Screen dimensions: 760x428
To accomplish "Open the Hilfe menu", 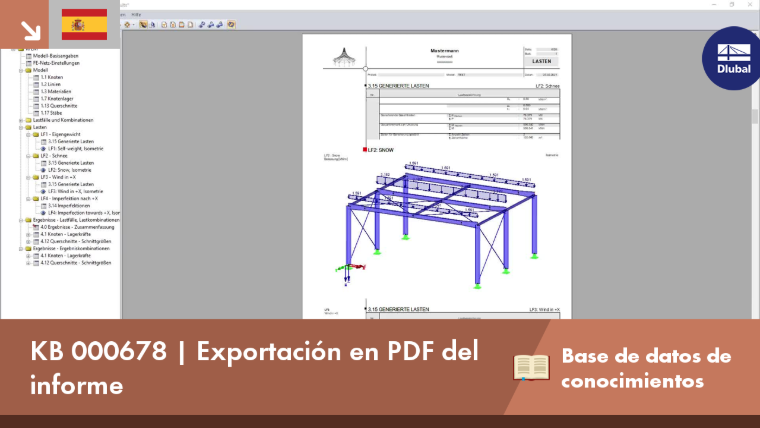I will 136,15.
